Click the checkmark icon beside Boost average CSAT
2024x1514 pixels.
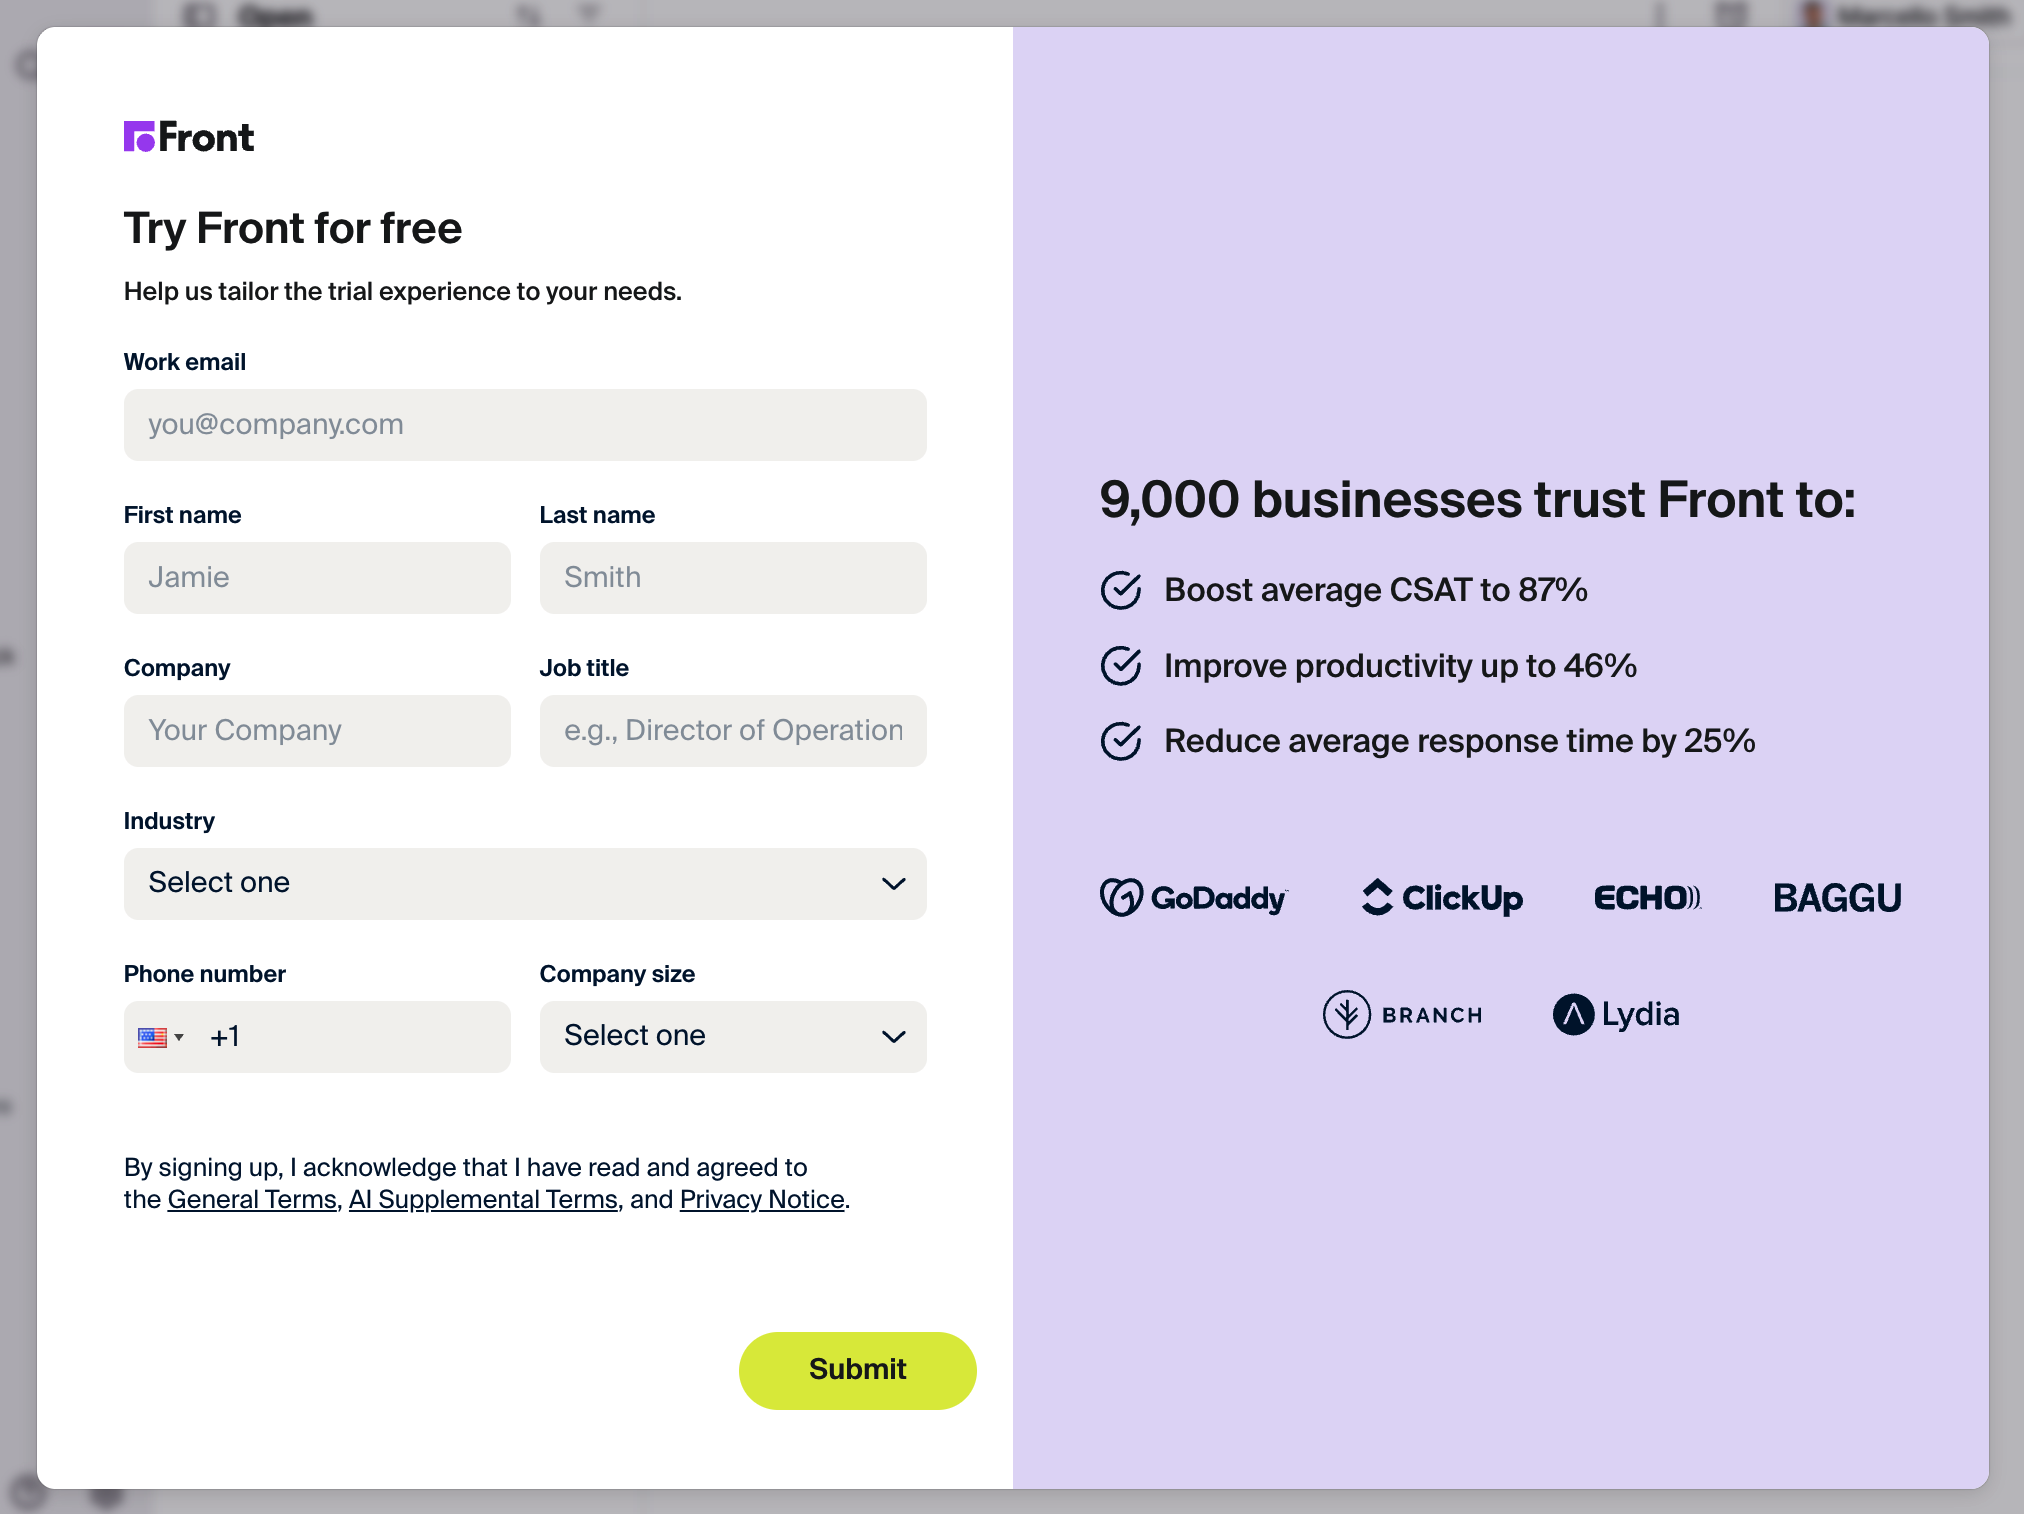tap(1121, 590)
